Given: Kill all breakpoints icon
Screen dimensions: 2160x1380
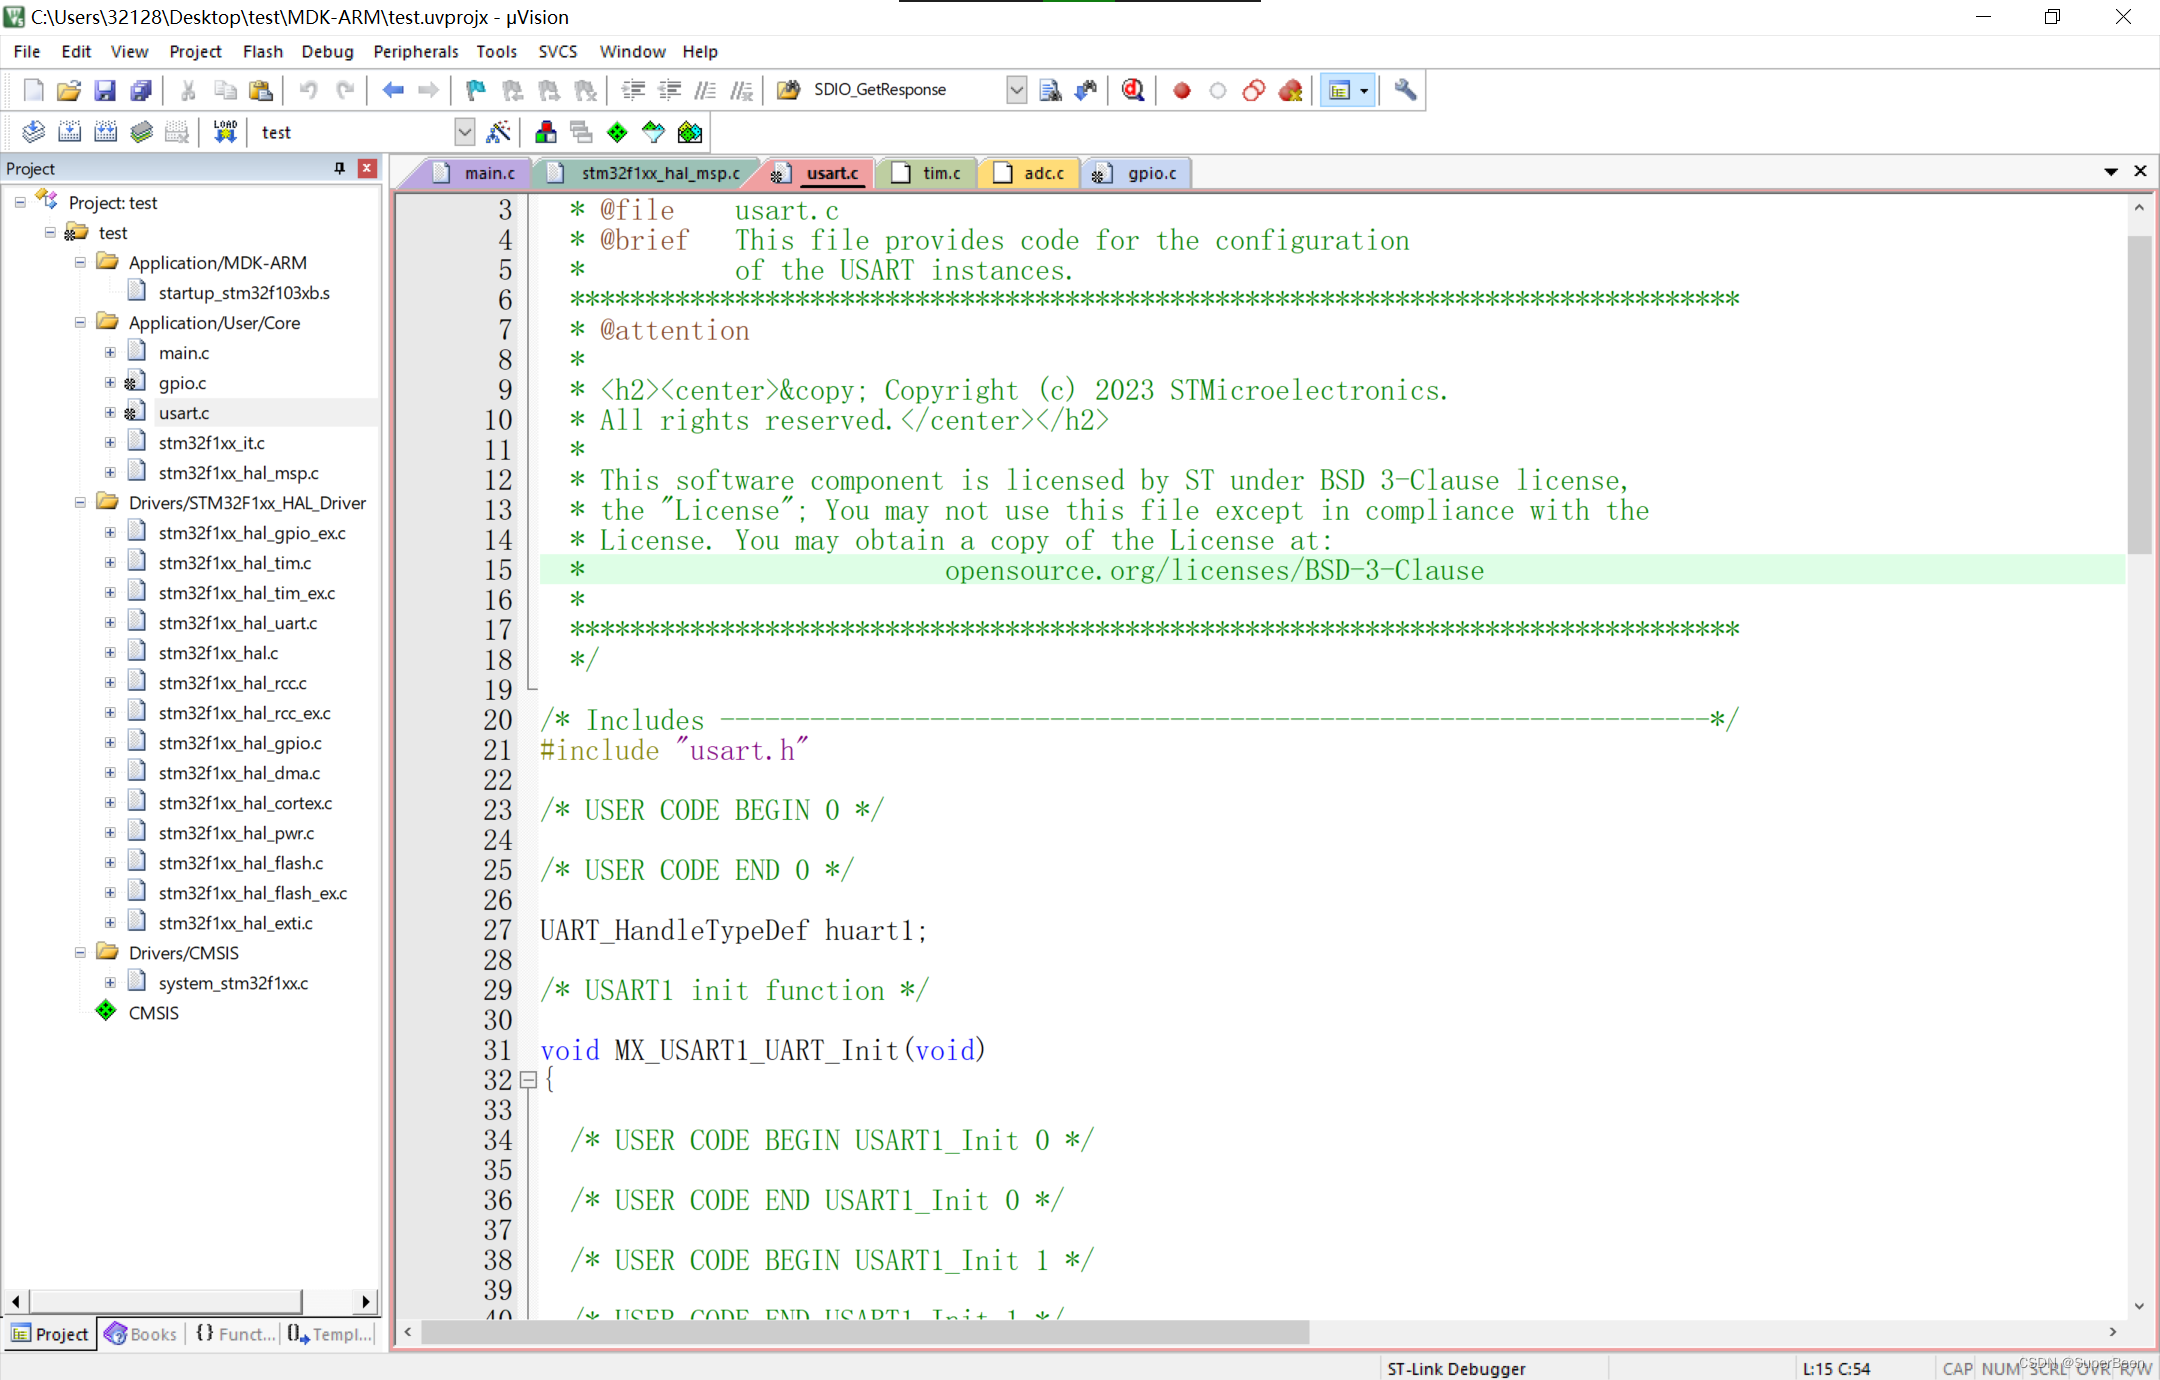Looking at the screenshot, I should (1290, 90).
